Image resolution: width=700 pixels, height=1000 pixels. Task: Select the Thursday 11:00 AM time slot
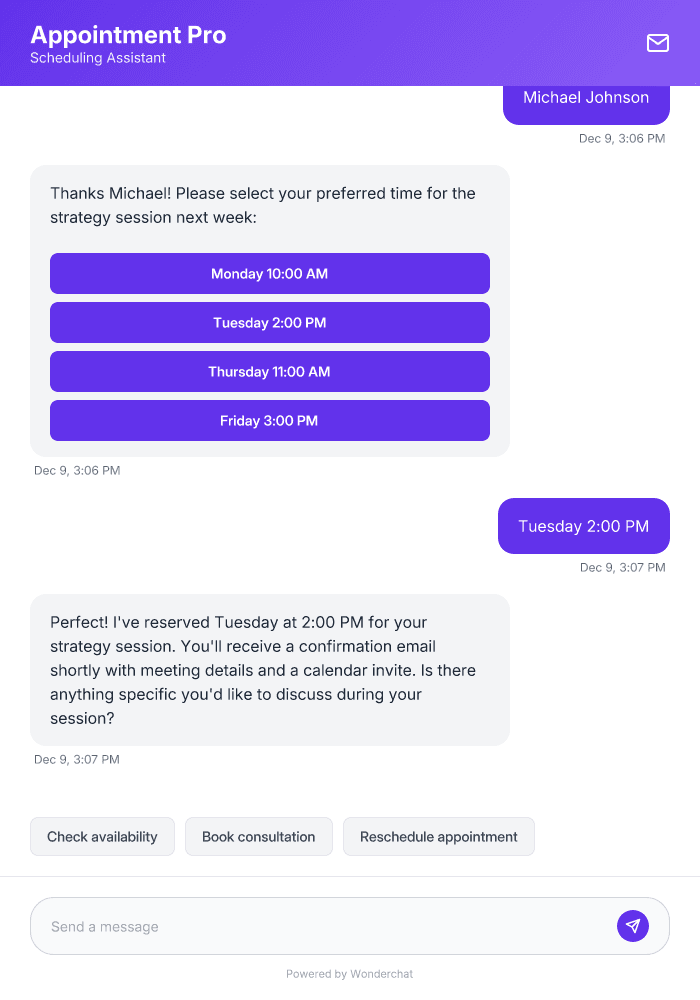click(269, 371)
